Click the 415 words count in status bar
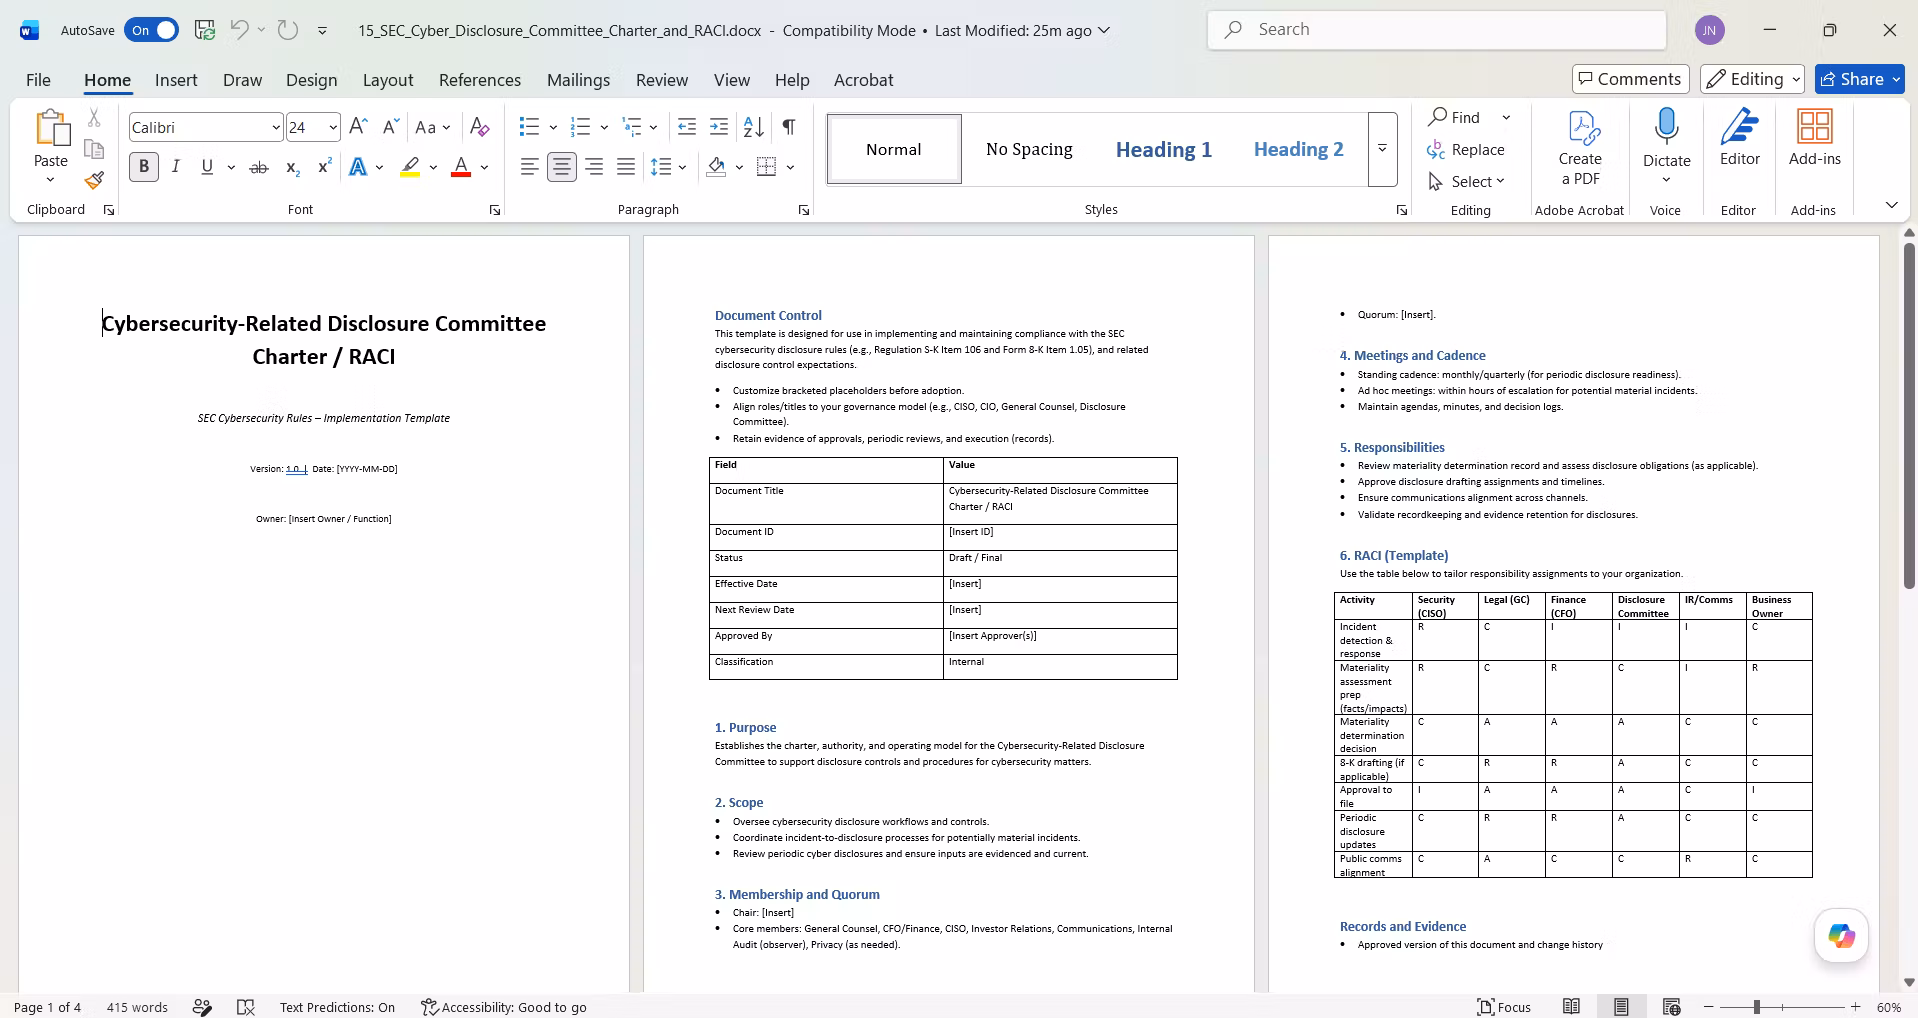Image resolution: width=1918 pixels, height=1018 pixels. 137,1007
